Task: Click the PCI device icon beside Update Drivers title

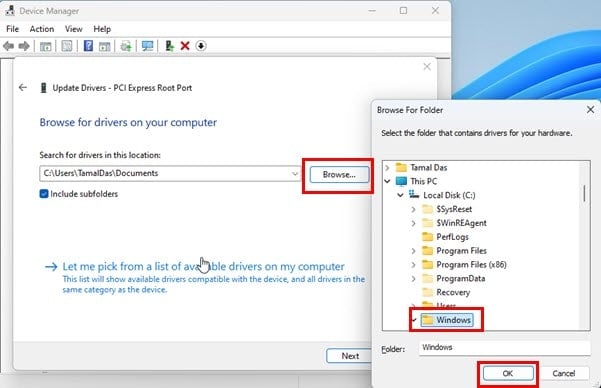Action: pos(43,88)
